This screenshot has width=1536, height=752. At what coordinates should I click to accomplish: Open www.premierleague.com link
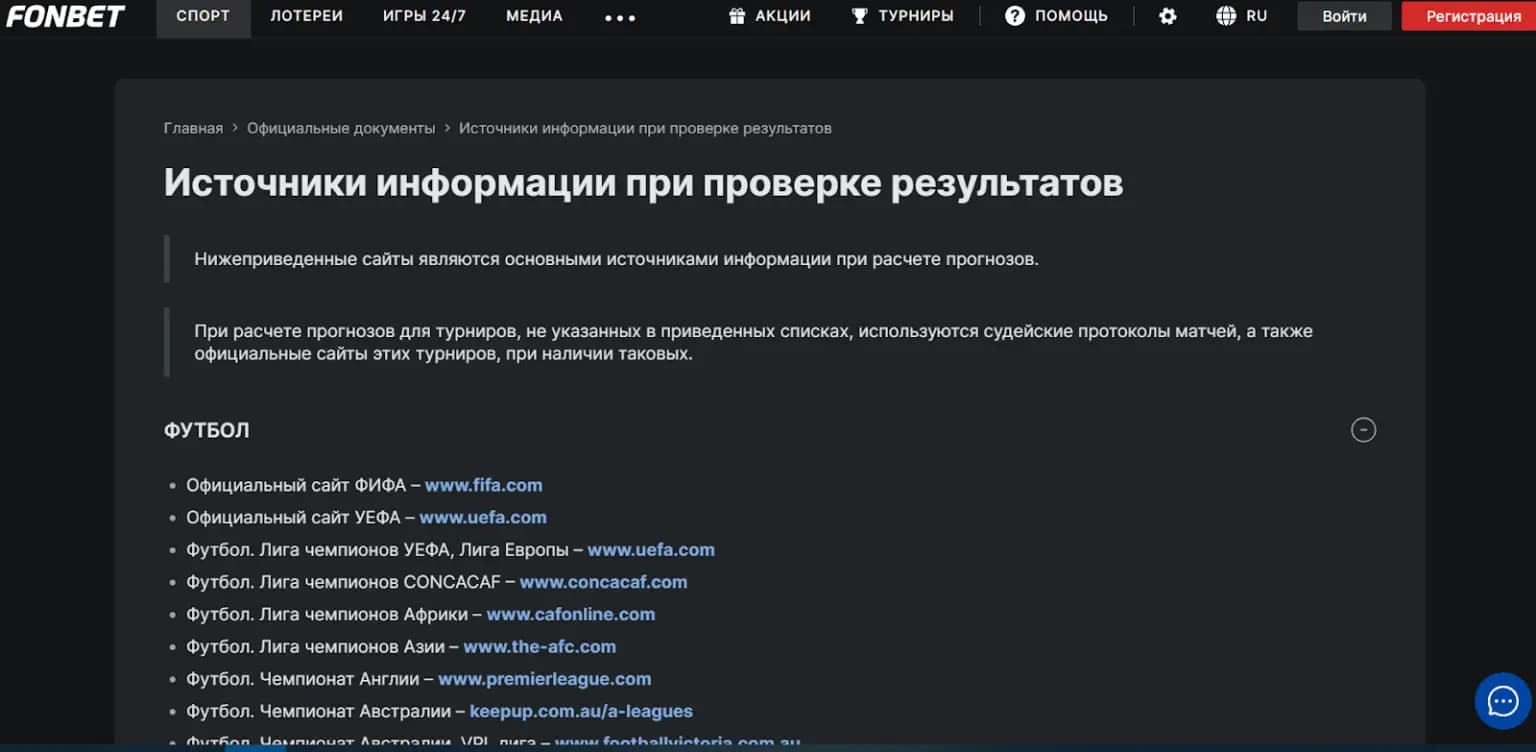coord(545,678)
